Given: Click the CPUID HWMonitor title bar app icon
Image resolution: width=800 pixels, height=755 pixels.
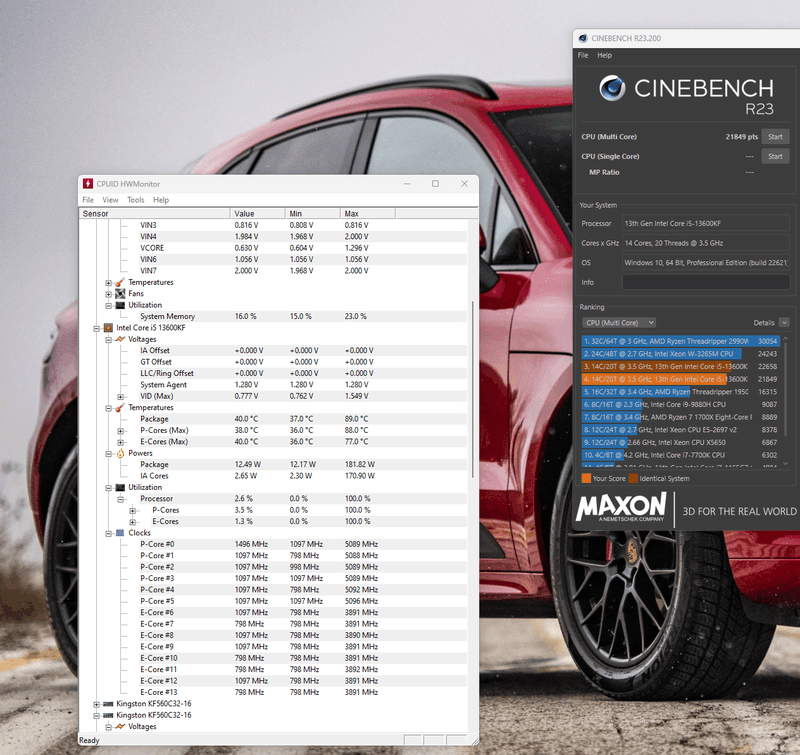Looking at the screenshot, I should point(88,184).
